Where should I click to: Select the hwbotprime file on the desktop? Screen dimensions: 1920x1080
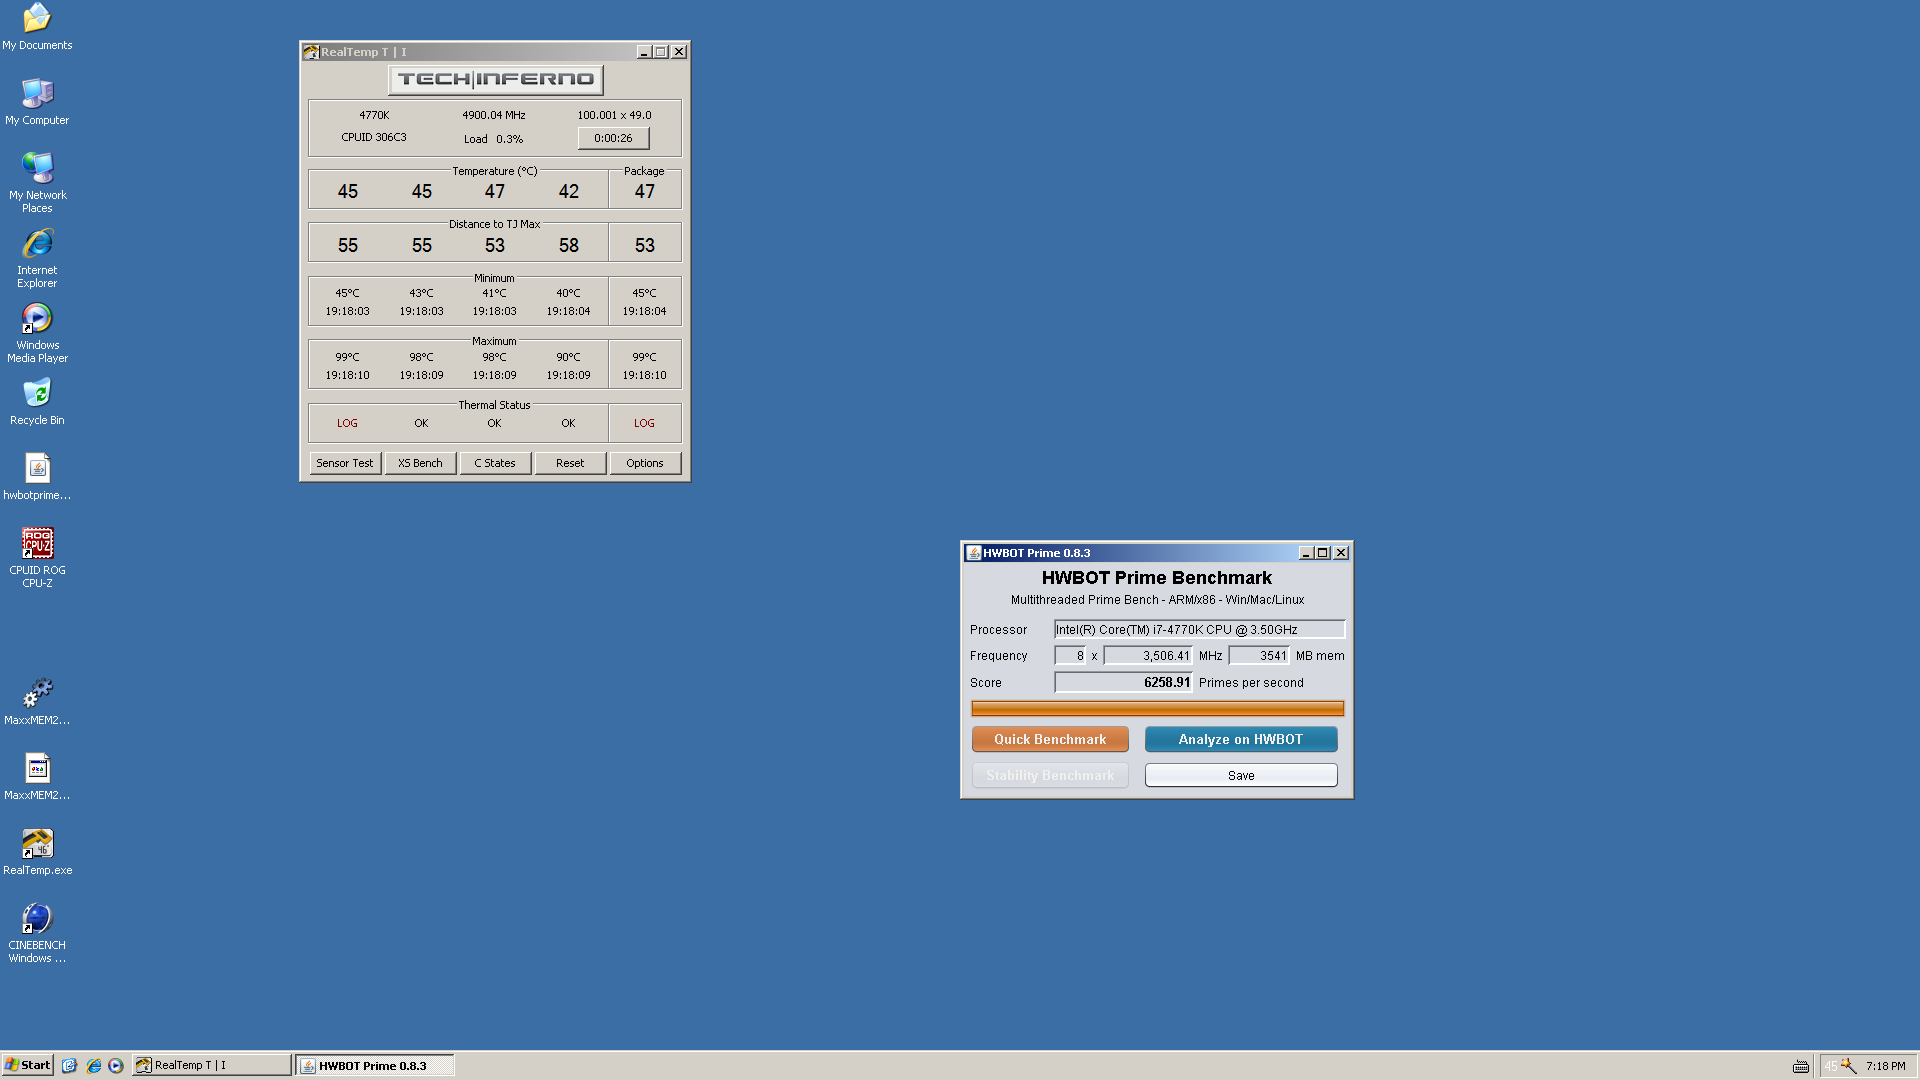click(37, 476)
